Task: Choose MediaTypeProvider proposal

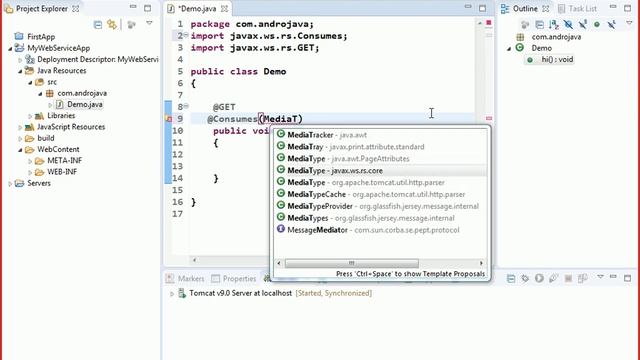Action: [381, 206]
